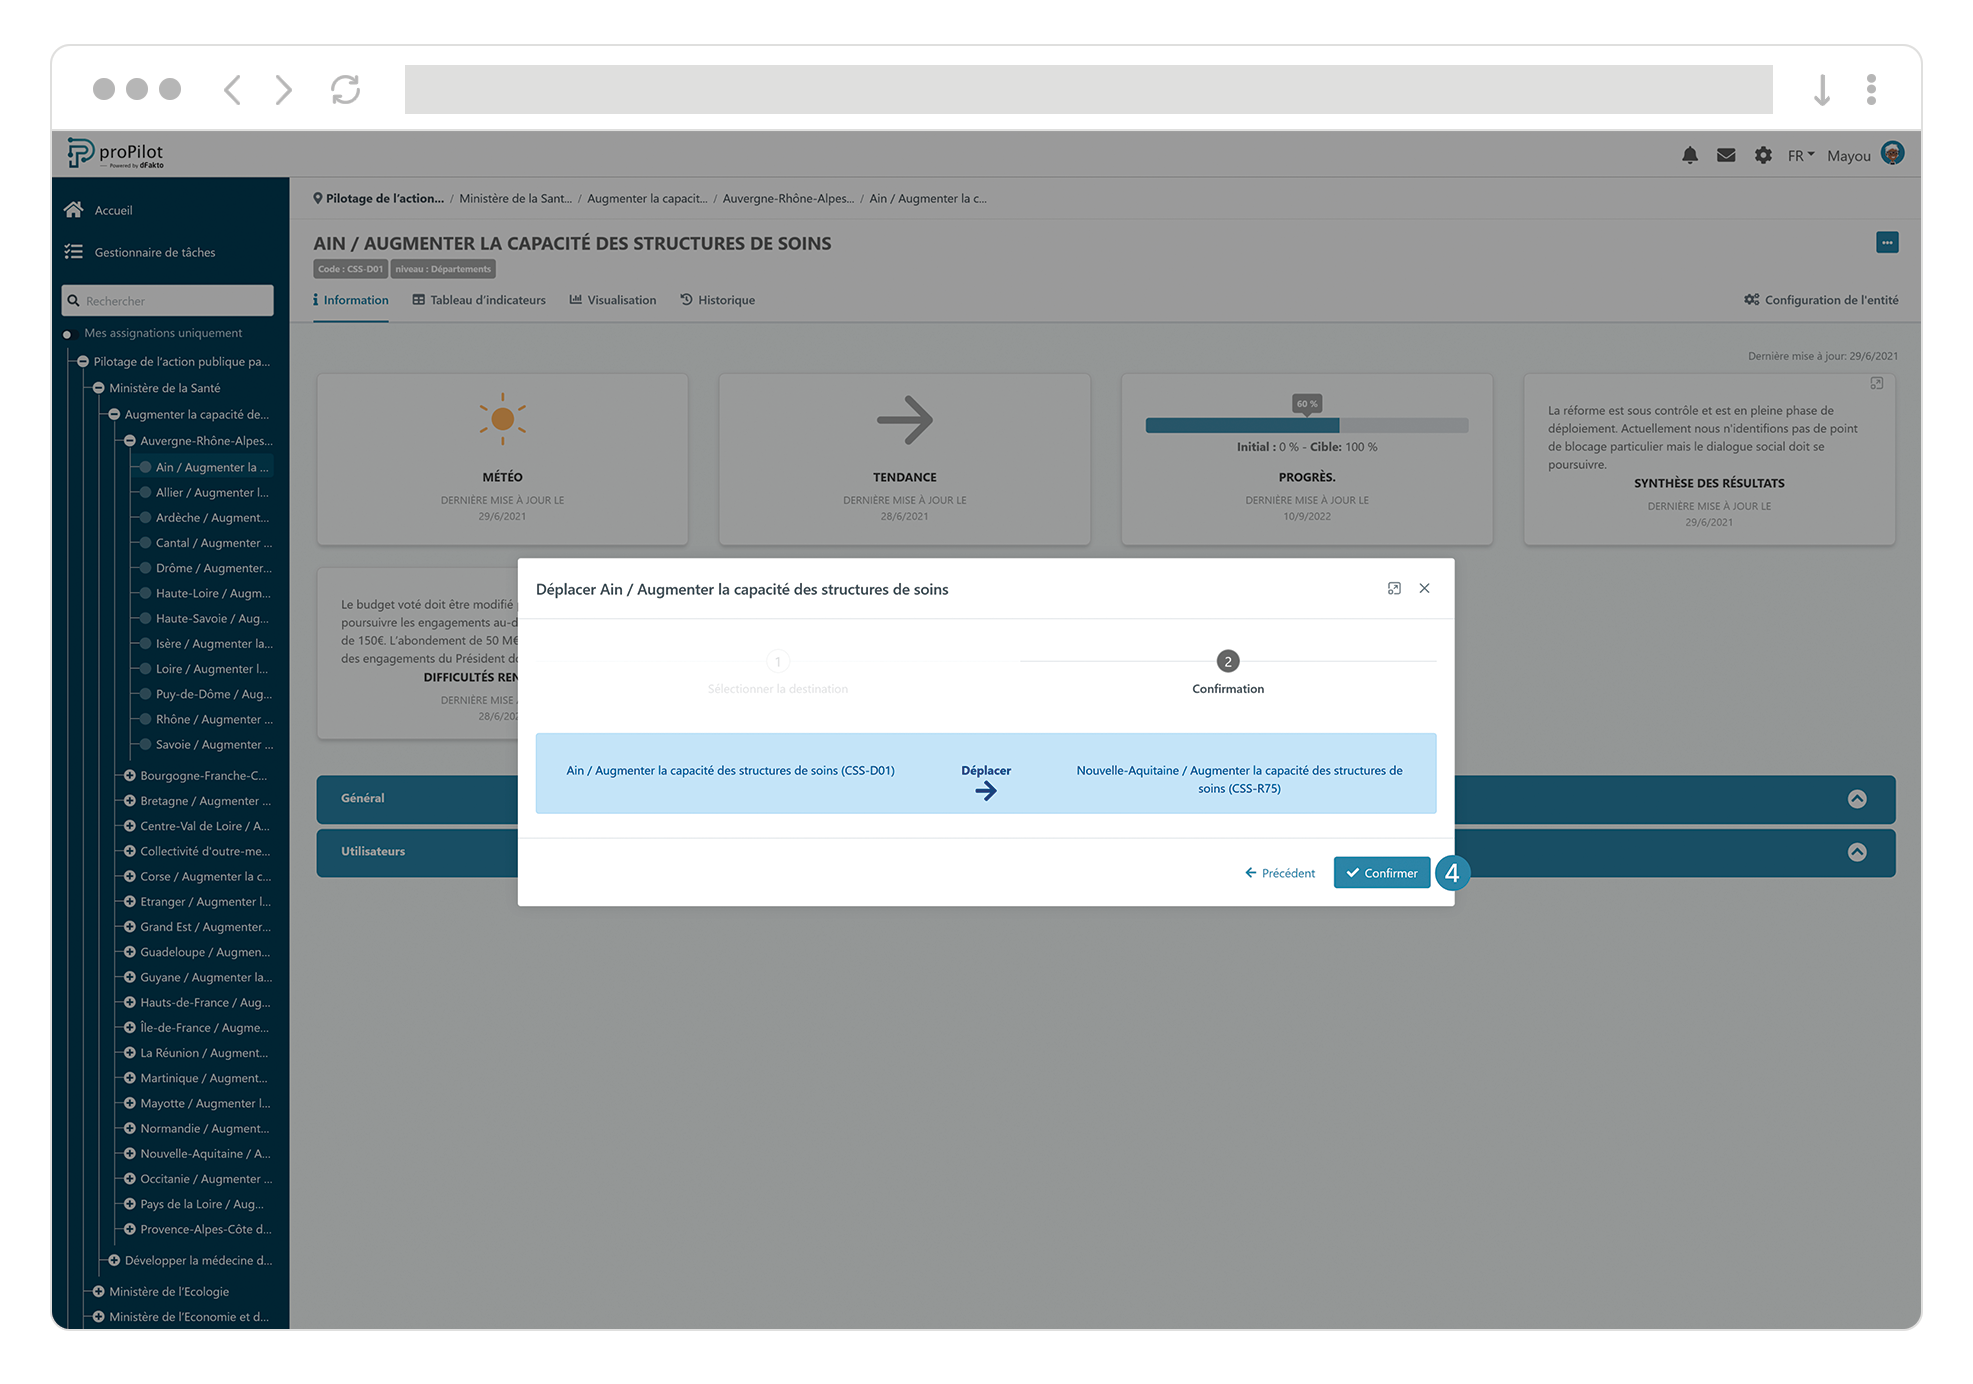The image size is (1973, 1384).
Task: Switch to Tableau d'indicateurs tab
Action: point(479,300)
